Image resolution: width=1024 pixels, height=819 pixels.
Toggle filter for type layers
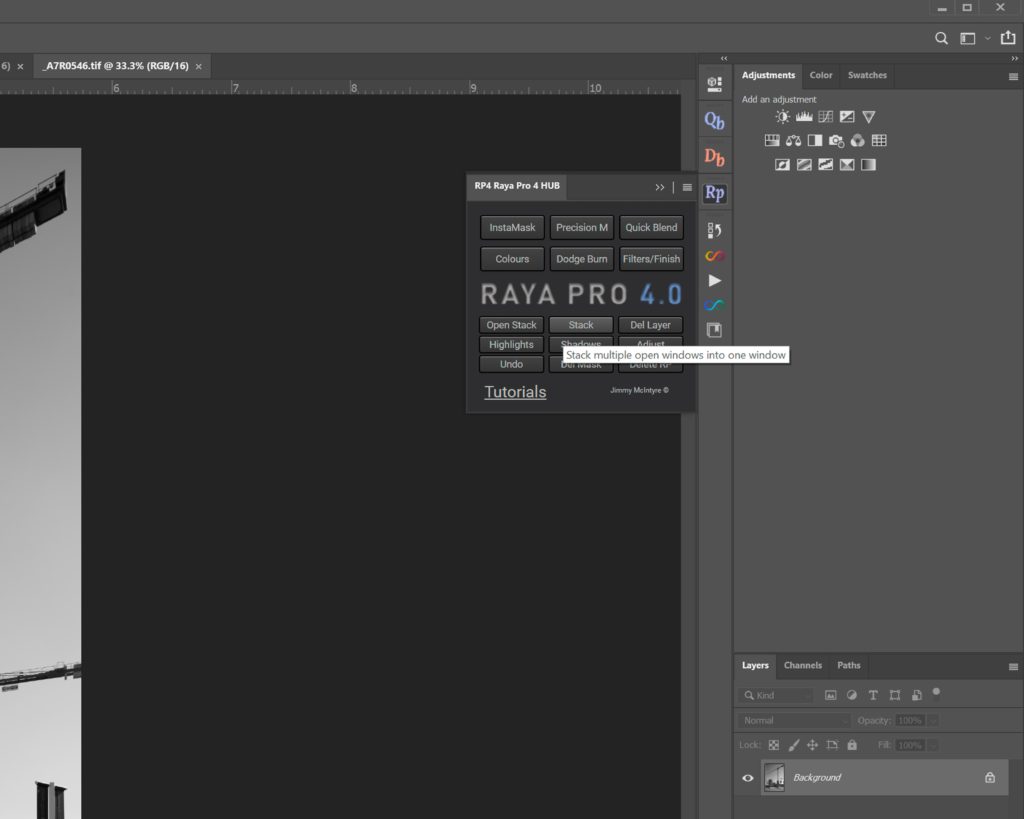pyautogui.click(x=873, y=696)
